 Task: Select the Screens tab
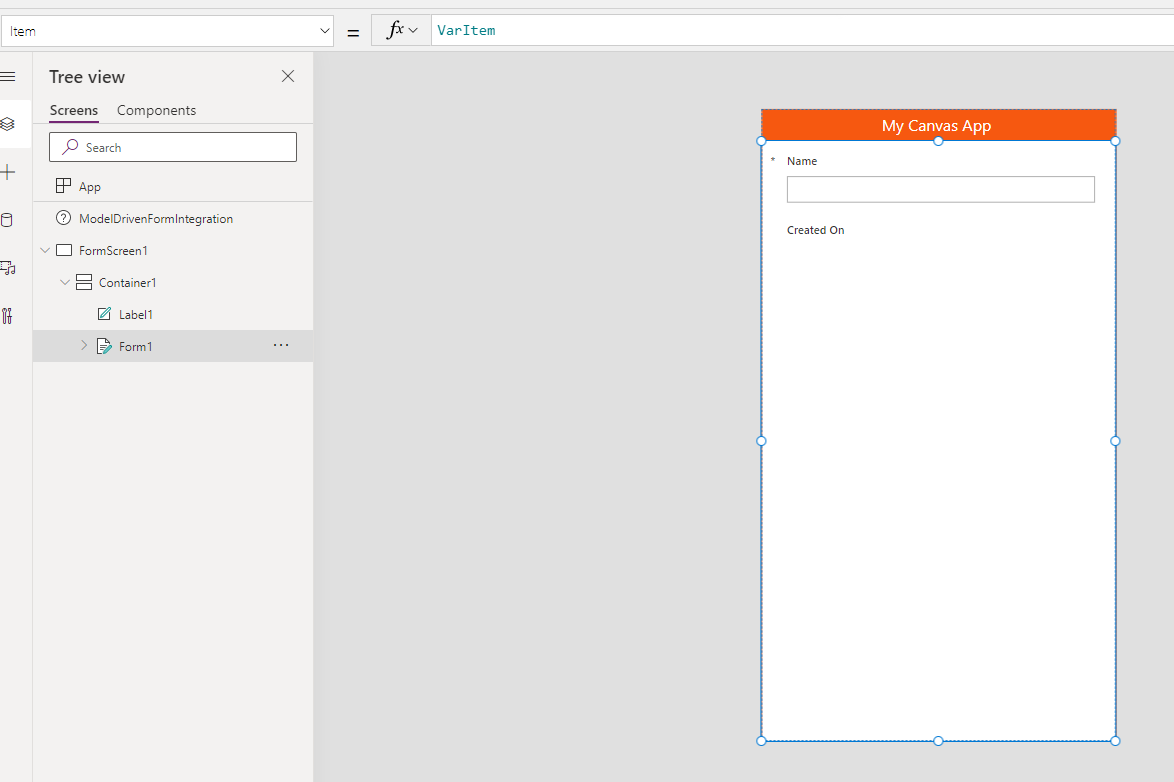[74, 110]
